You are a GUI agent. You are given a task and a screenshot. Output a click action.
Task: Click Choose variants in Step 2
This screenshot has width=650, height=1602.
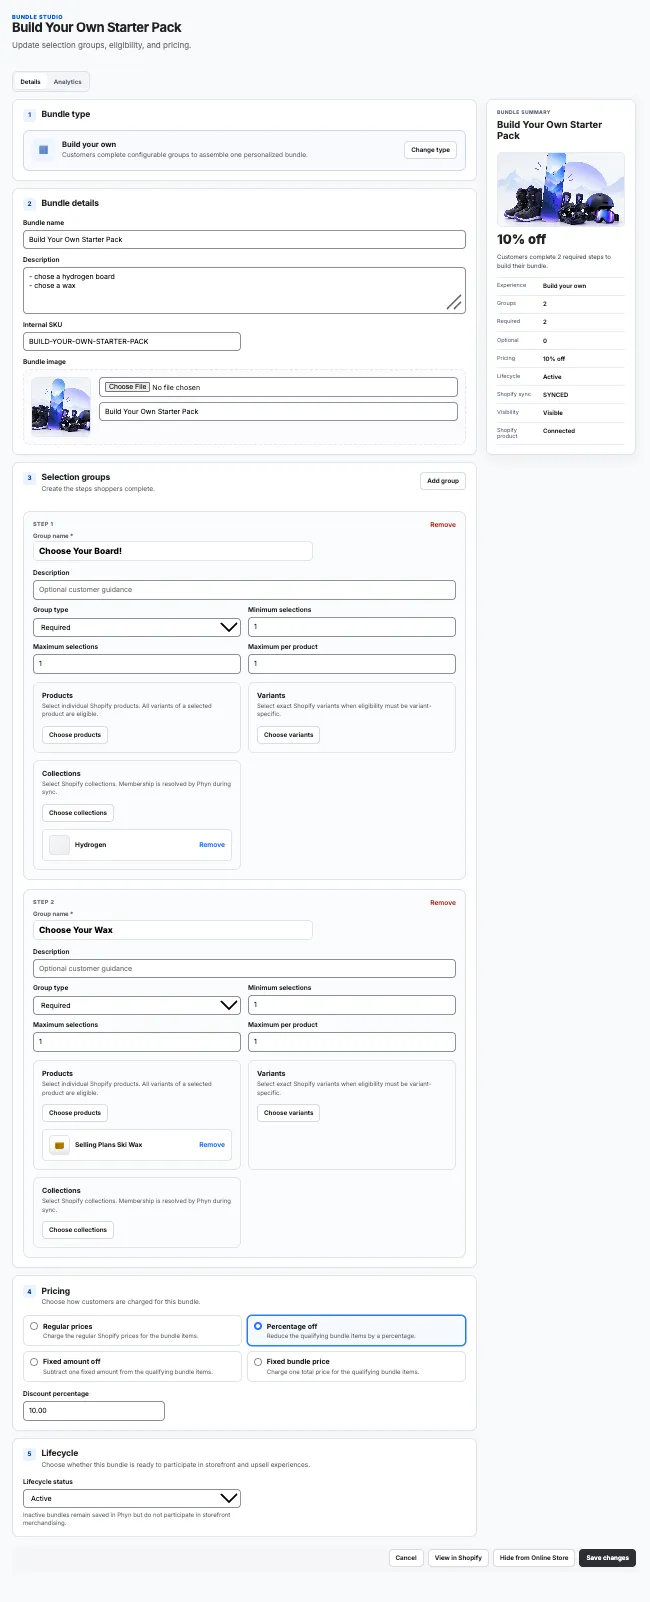click(289, 1113)
